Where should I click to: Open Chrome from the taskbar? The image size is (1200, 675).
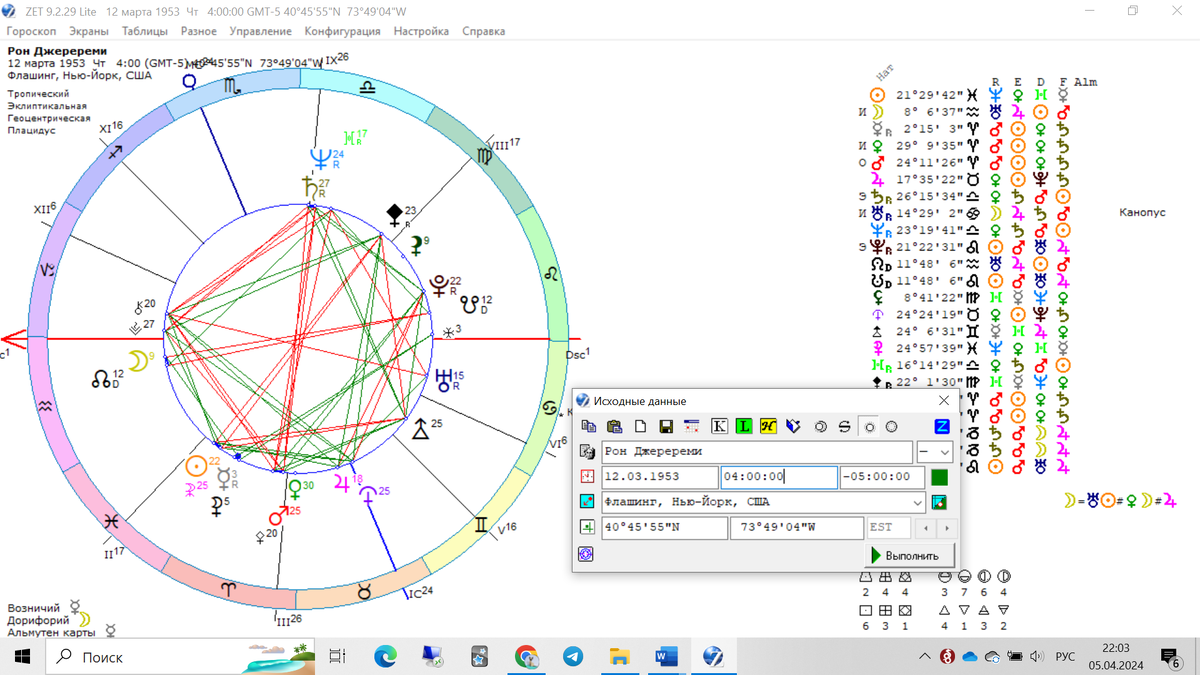click(527, 656)
